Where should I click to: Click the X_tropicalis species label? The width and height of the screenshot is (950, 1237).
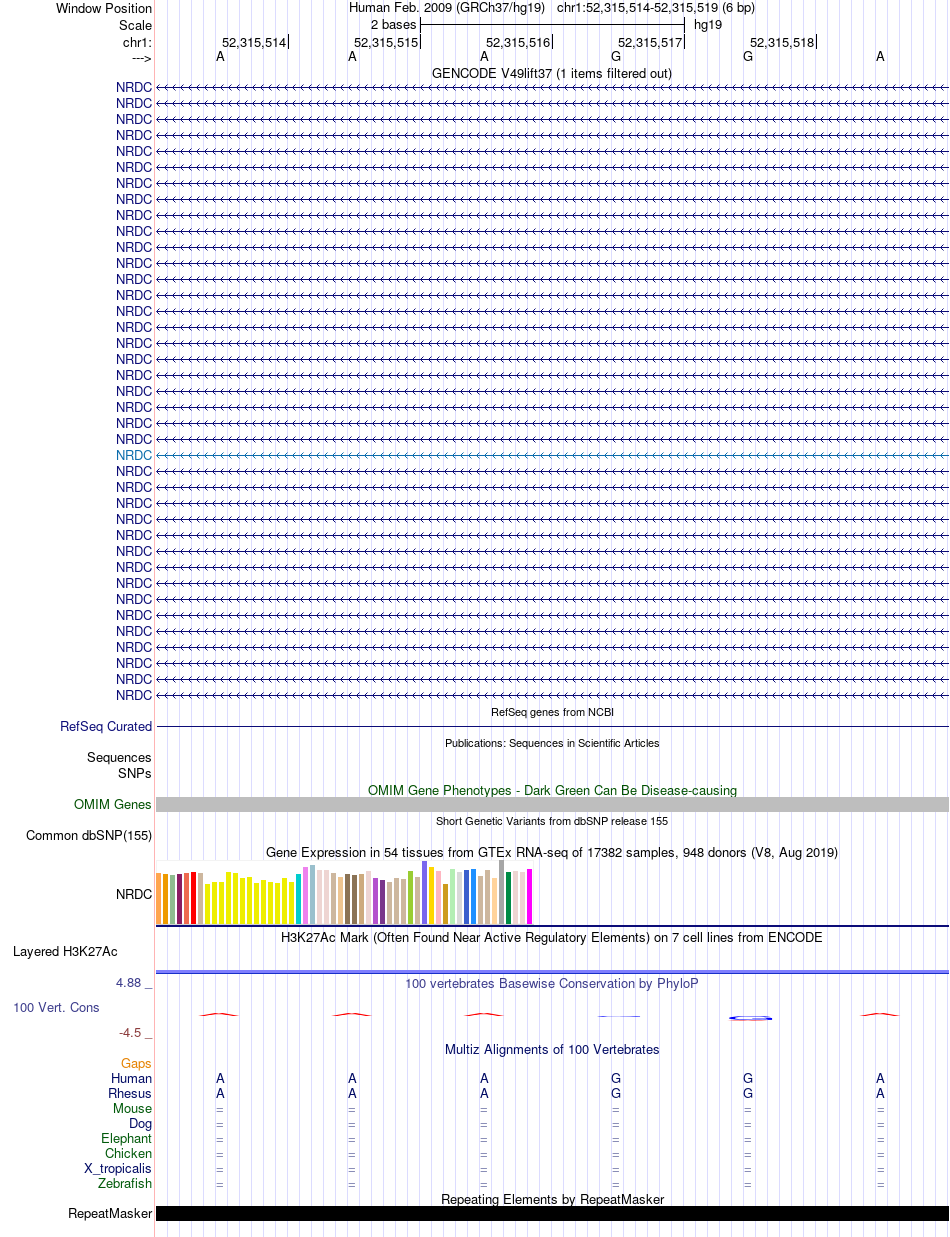118,1169
